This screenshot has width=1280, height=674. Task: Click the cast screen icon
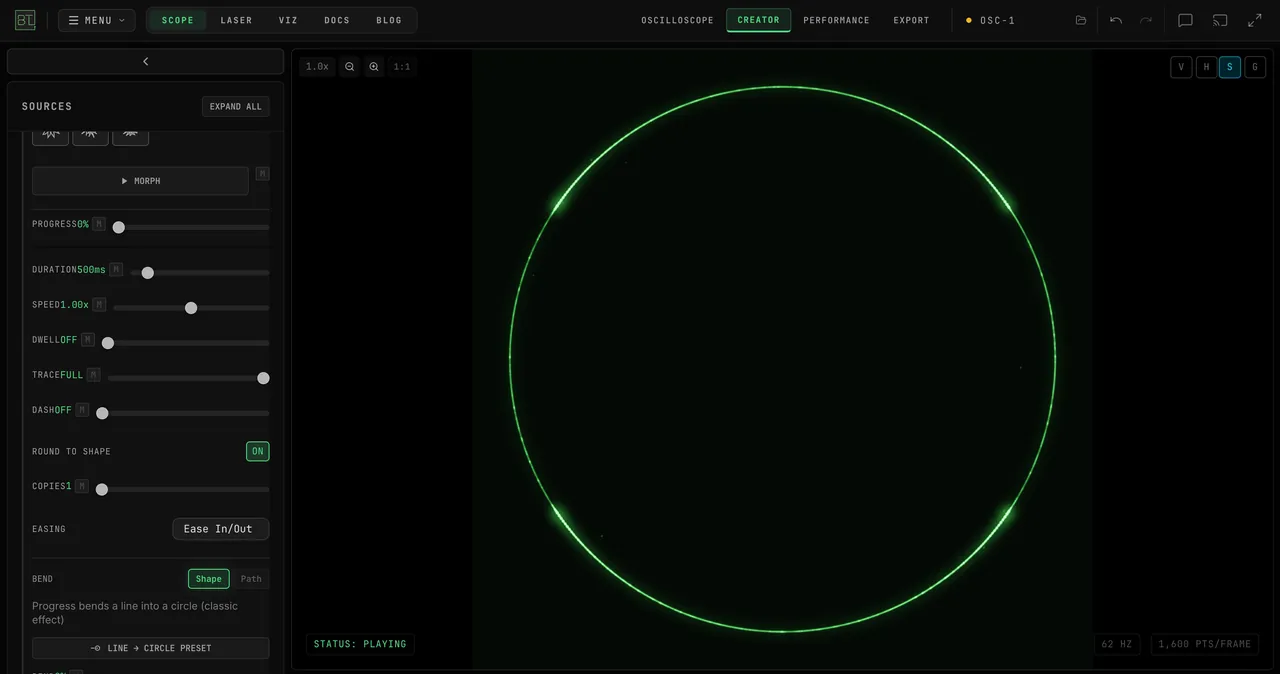pos(1220,20)
